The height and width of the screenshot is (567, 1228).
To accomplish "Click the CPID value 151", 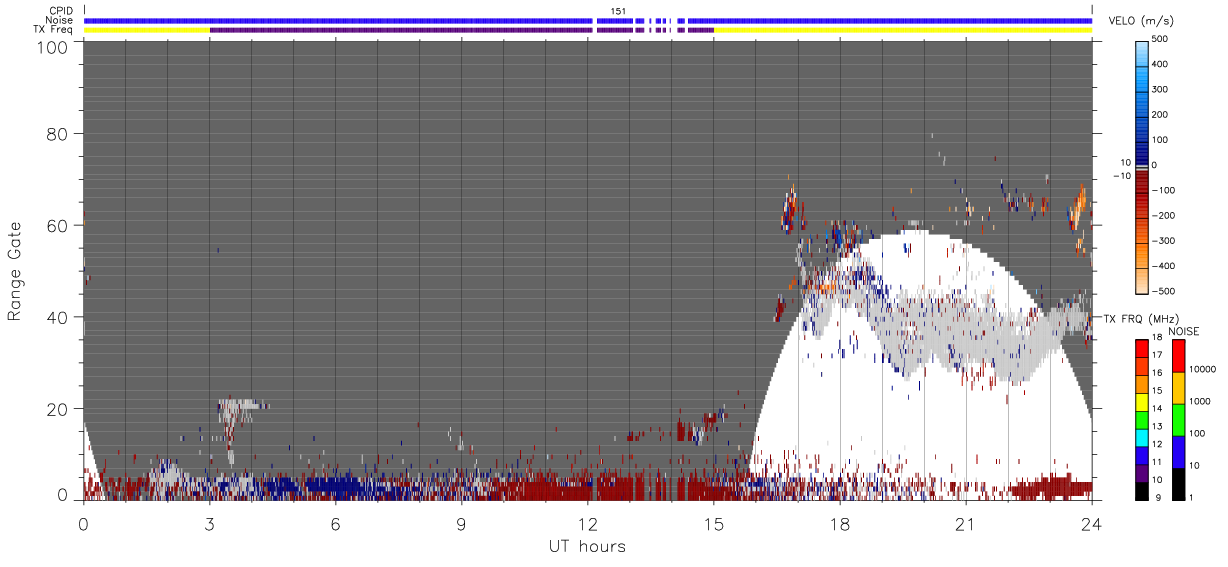I will pos(618,10).
